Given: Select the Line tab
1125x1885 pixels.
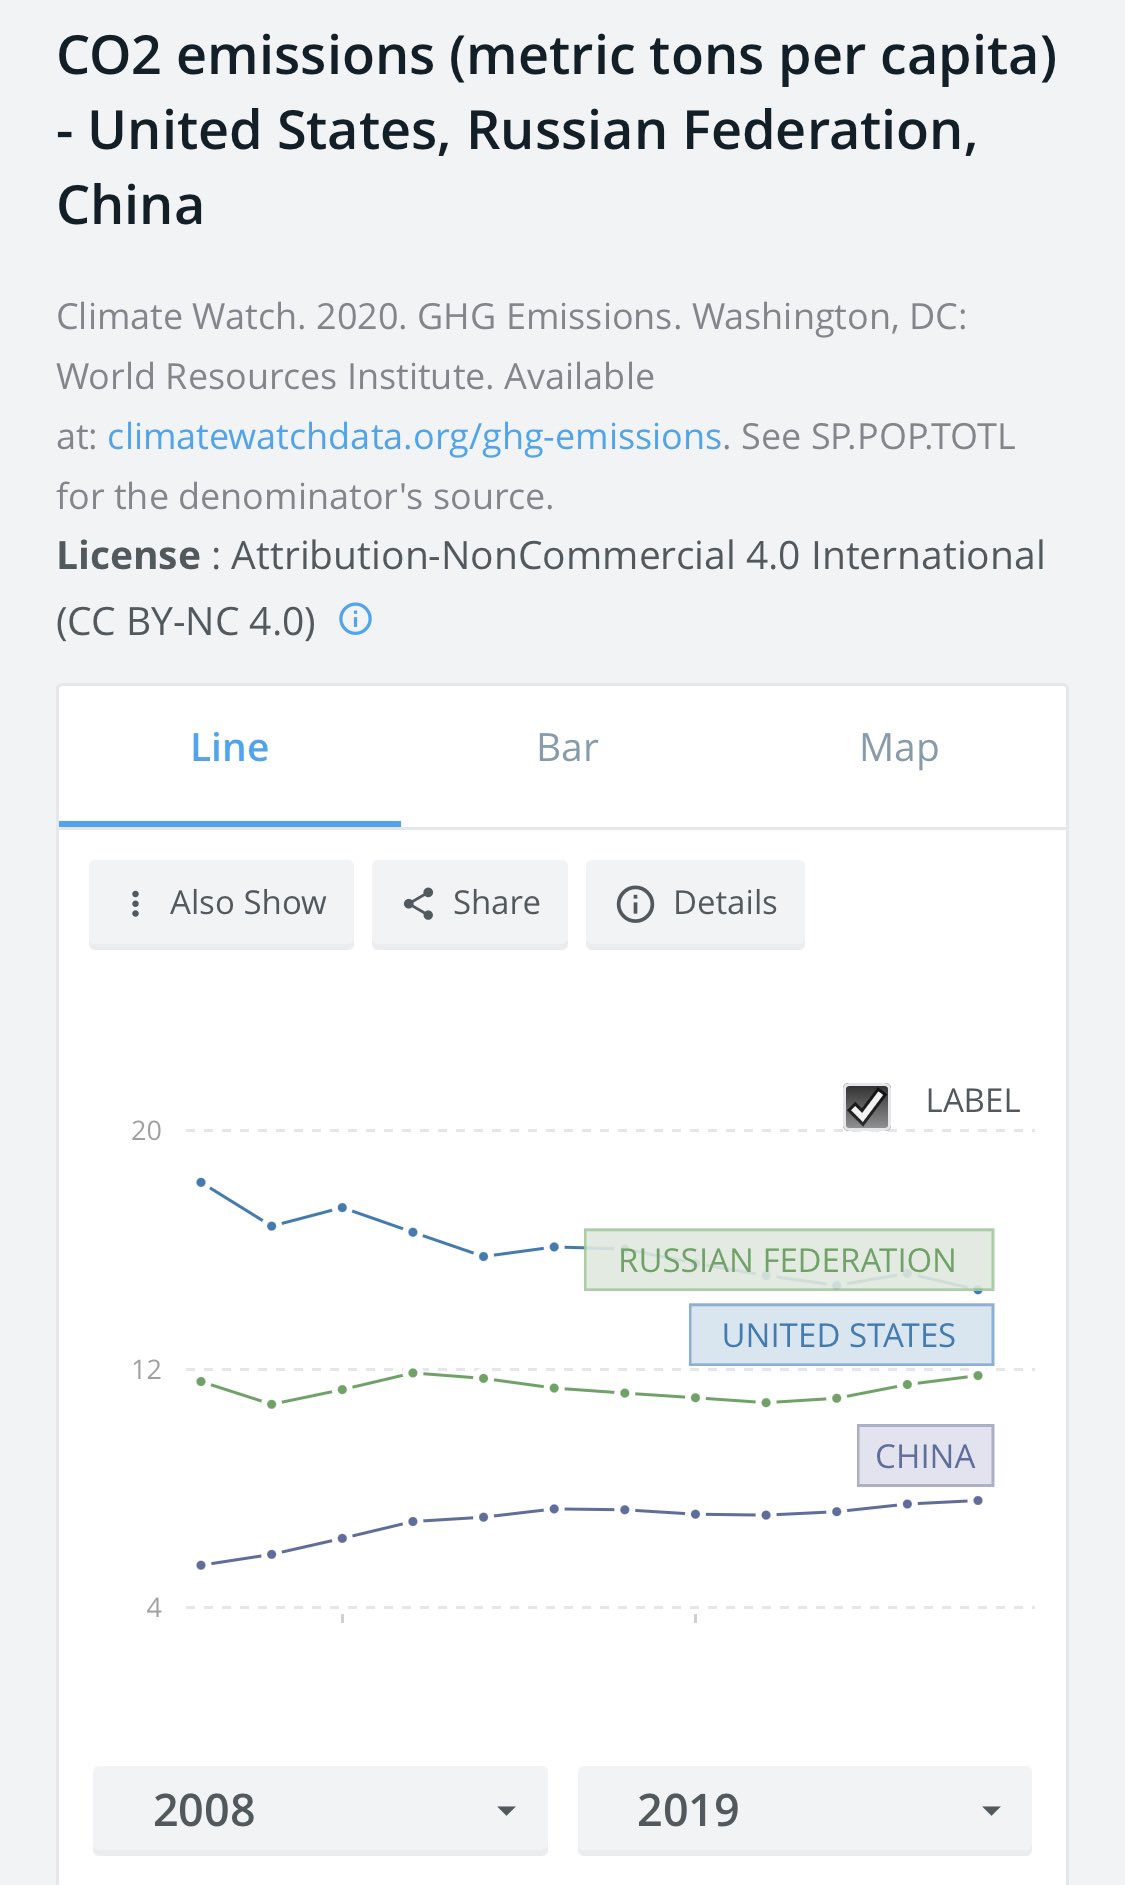Looking at the screenshot, I should click(x=230, y=748).
